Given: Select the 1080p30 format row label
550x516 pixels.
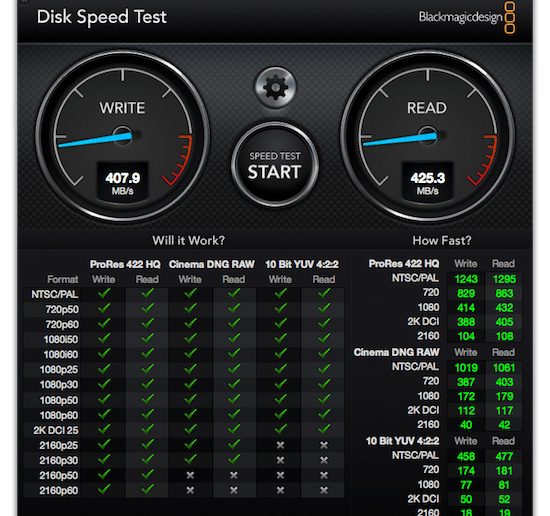Looking at the screenshot, I should 59,385.
